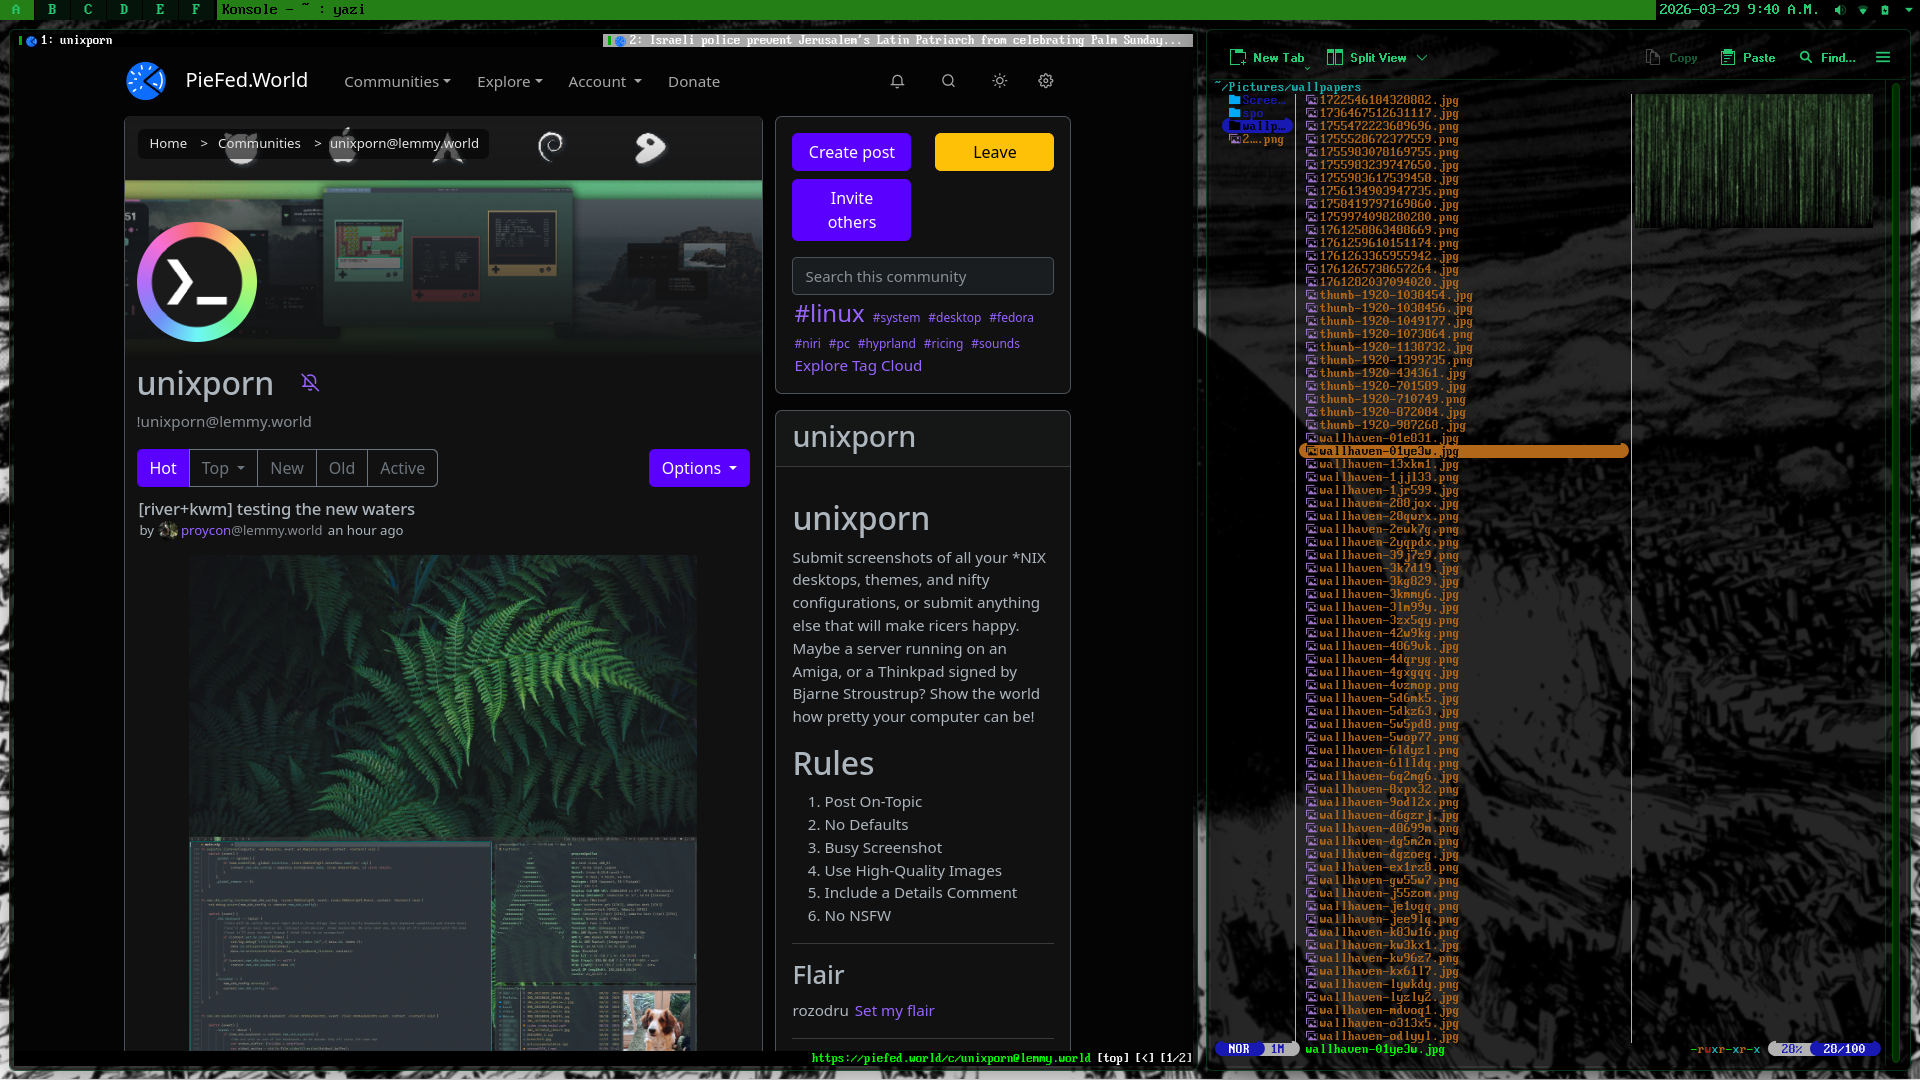Expand the Communities dropdown menu
This screenshot has height=1080, width=1920.
pos(397,82)
